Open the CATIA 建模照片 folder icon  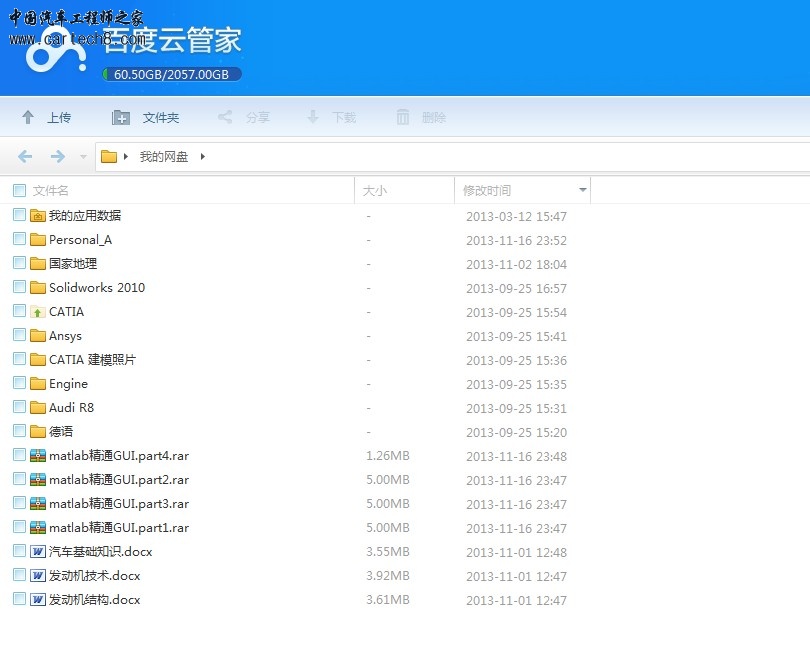(38, 359)
